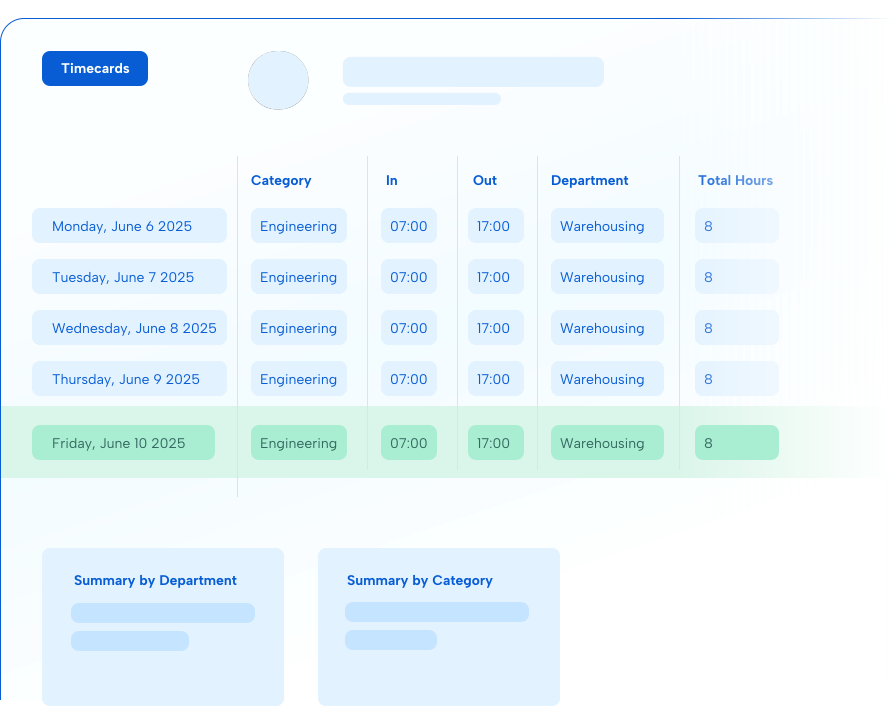The image size is (894, 706).
Task: Click the 17:00 Out time for Monday
Action: (x=495, y=226)
